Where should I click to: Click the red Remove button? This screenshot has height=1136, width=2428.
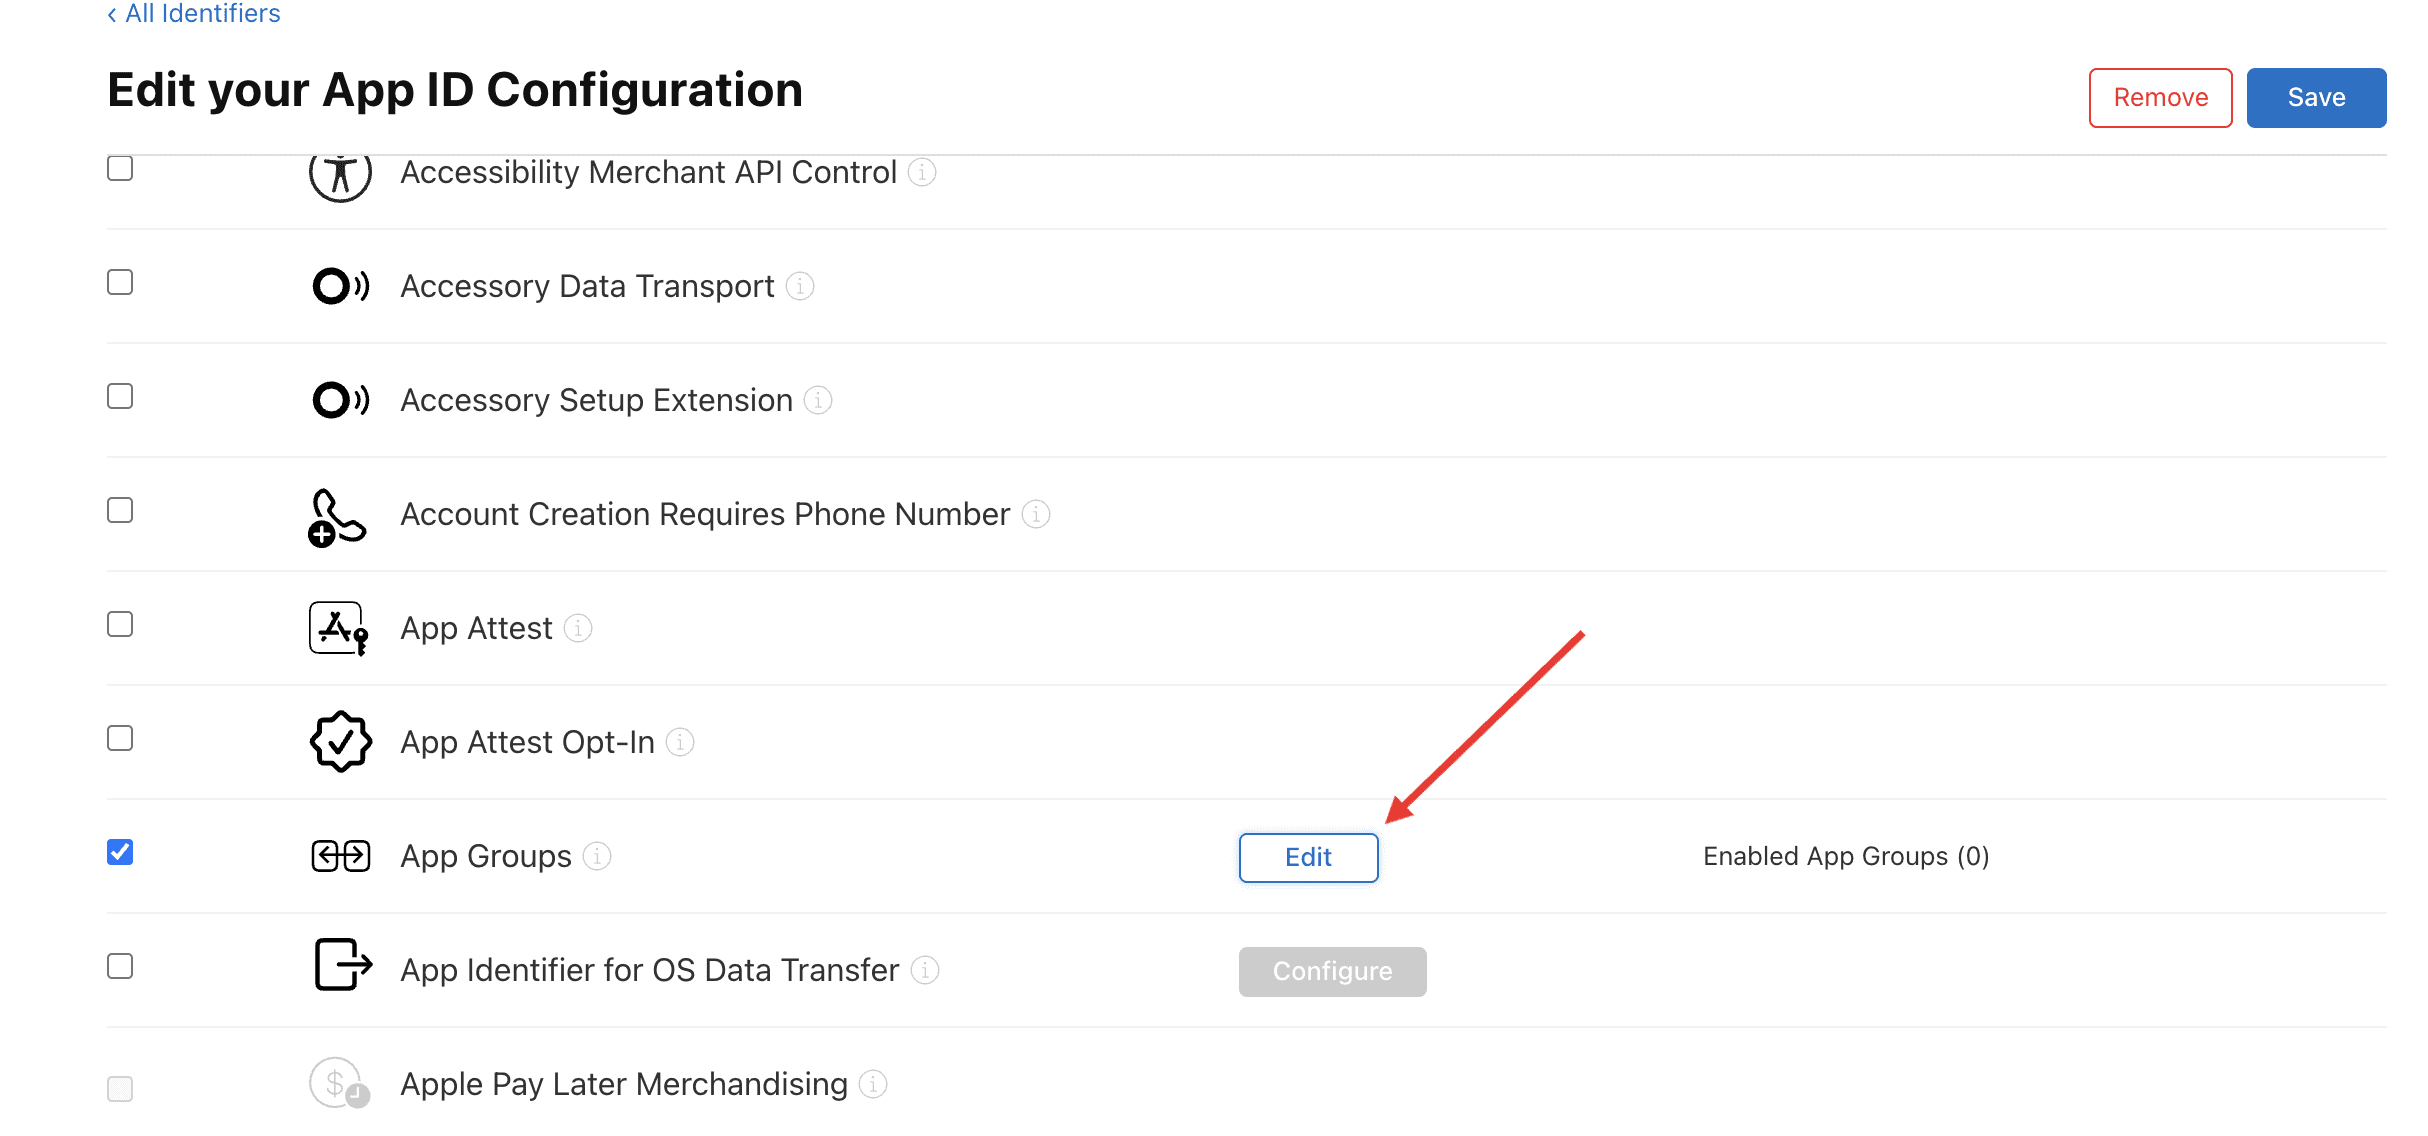click(x=2160, y=98)
